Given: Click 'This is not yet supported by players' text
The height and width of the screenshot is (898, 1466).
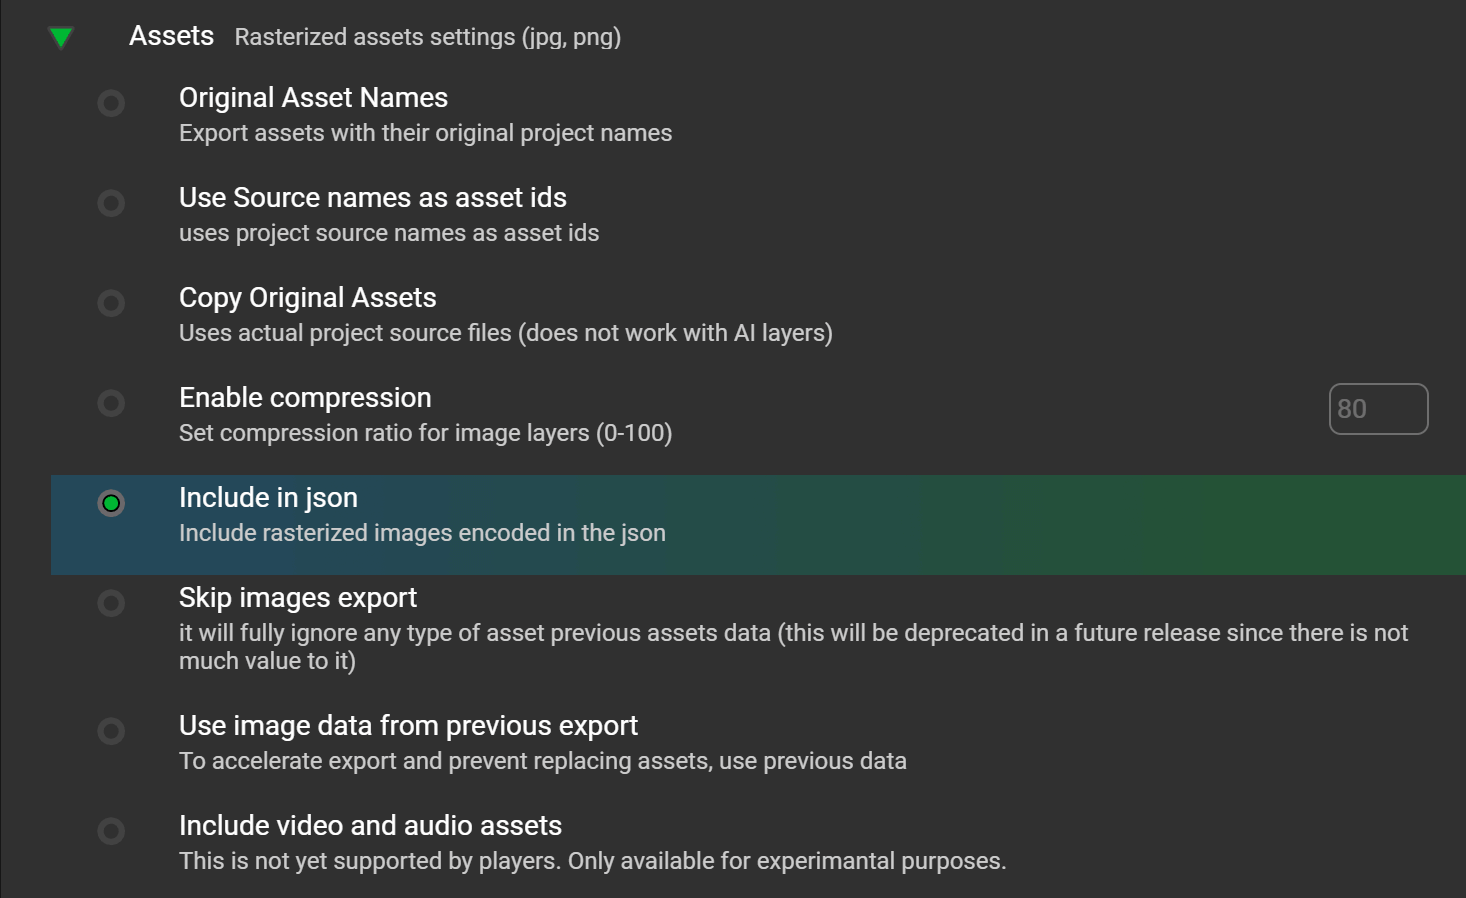Looking at the screenshot, I should coord(592,861).
